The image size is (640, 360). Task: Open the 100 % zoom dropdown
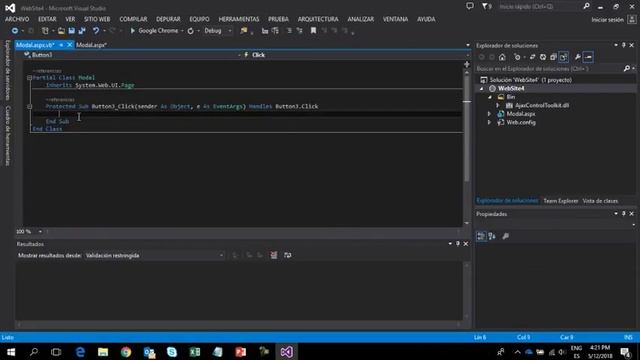[40, 231]
